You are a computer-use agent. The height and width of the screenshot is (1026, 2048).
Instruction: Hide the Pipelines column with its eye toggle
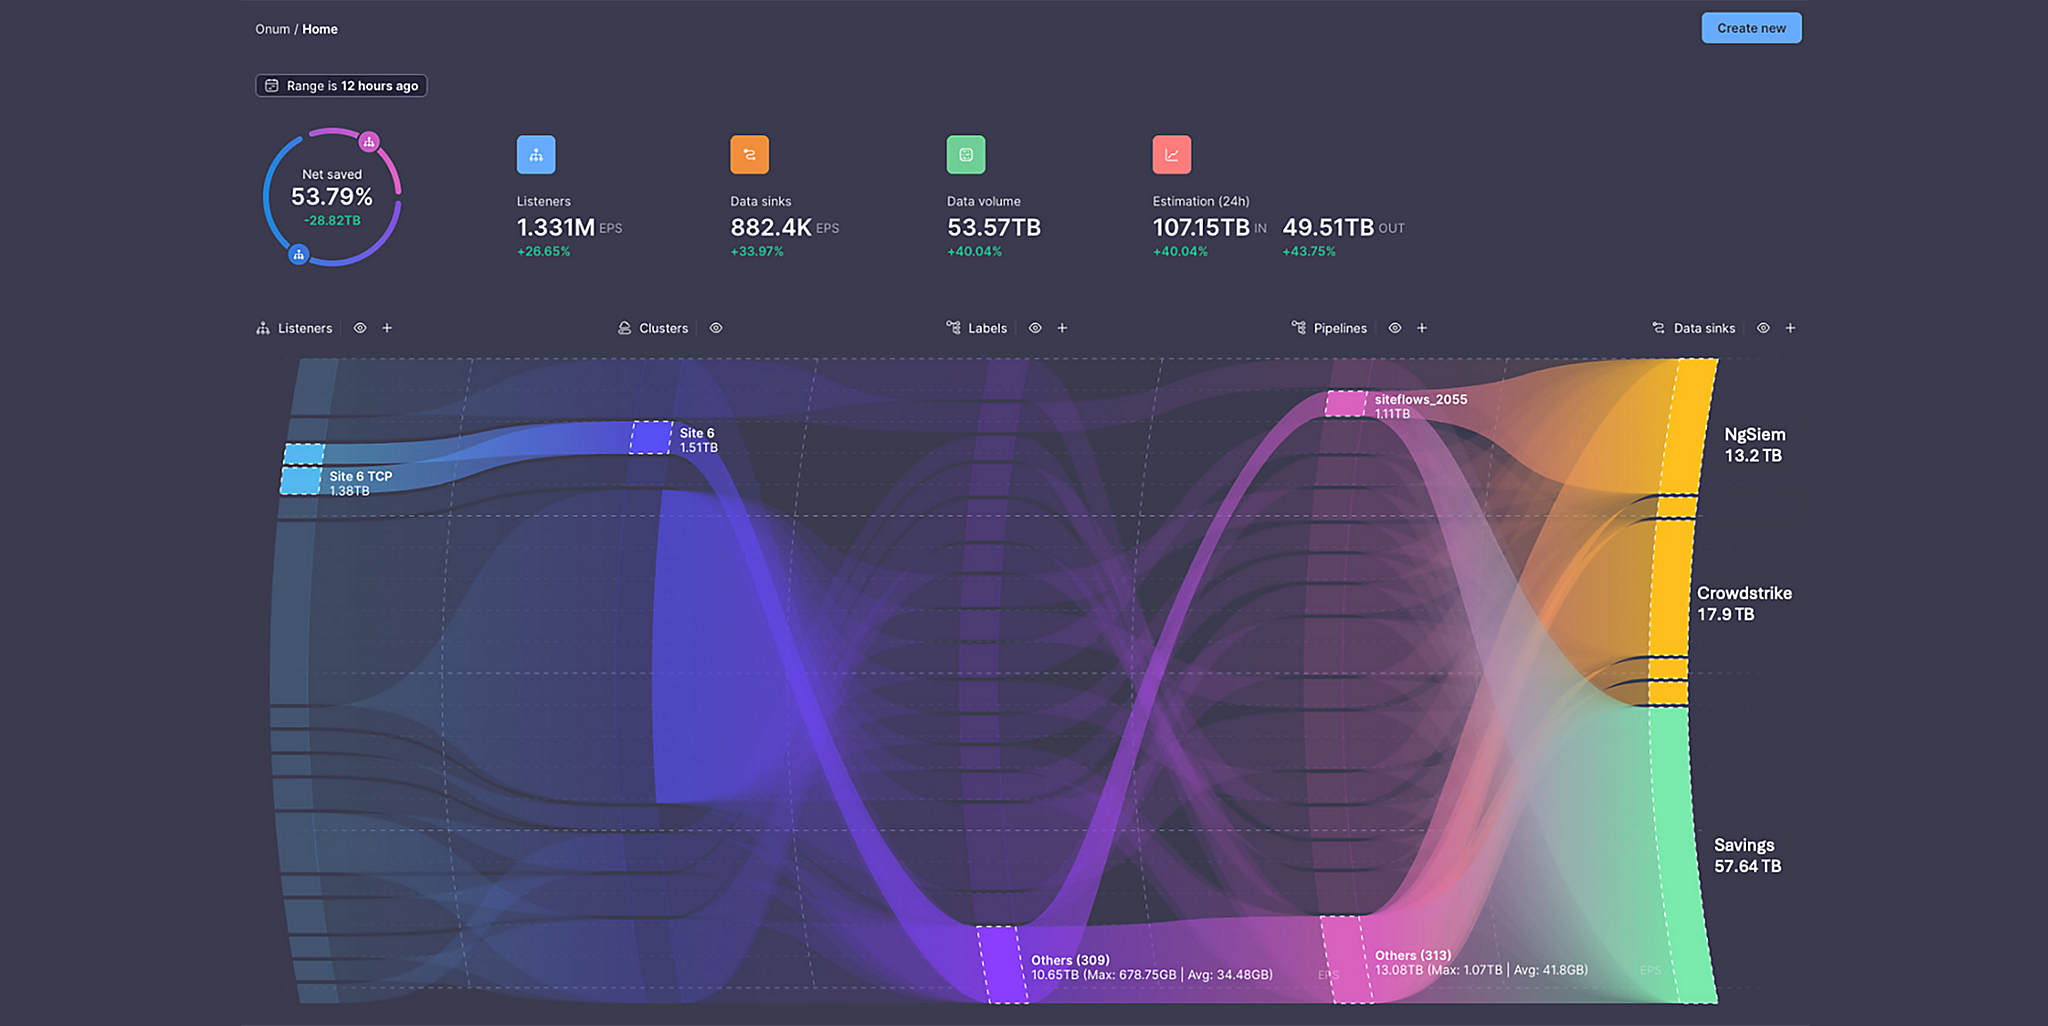pyautogui.click(x=1395, y=328)
